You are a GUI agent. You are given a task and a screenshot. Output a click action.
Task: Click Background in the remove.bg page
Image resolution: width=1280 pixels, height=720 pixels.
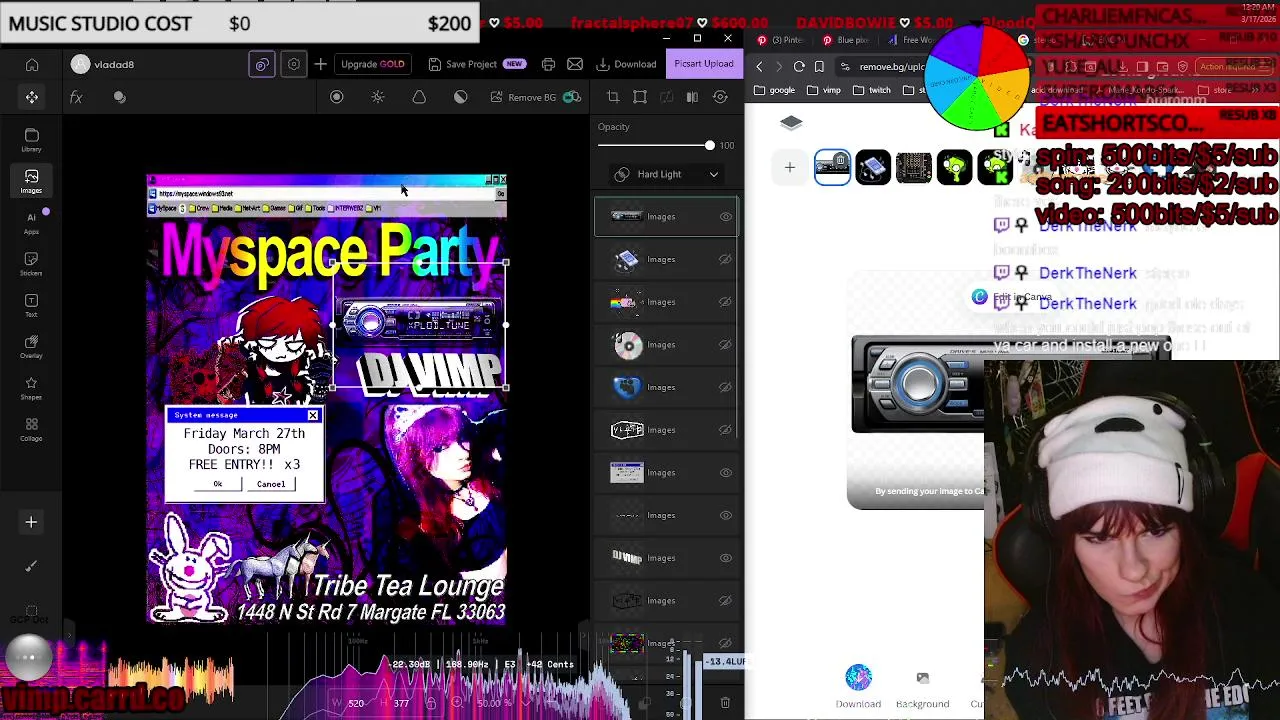(x=922, y=687)
